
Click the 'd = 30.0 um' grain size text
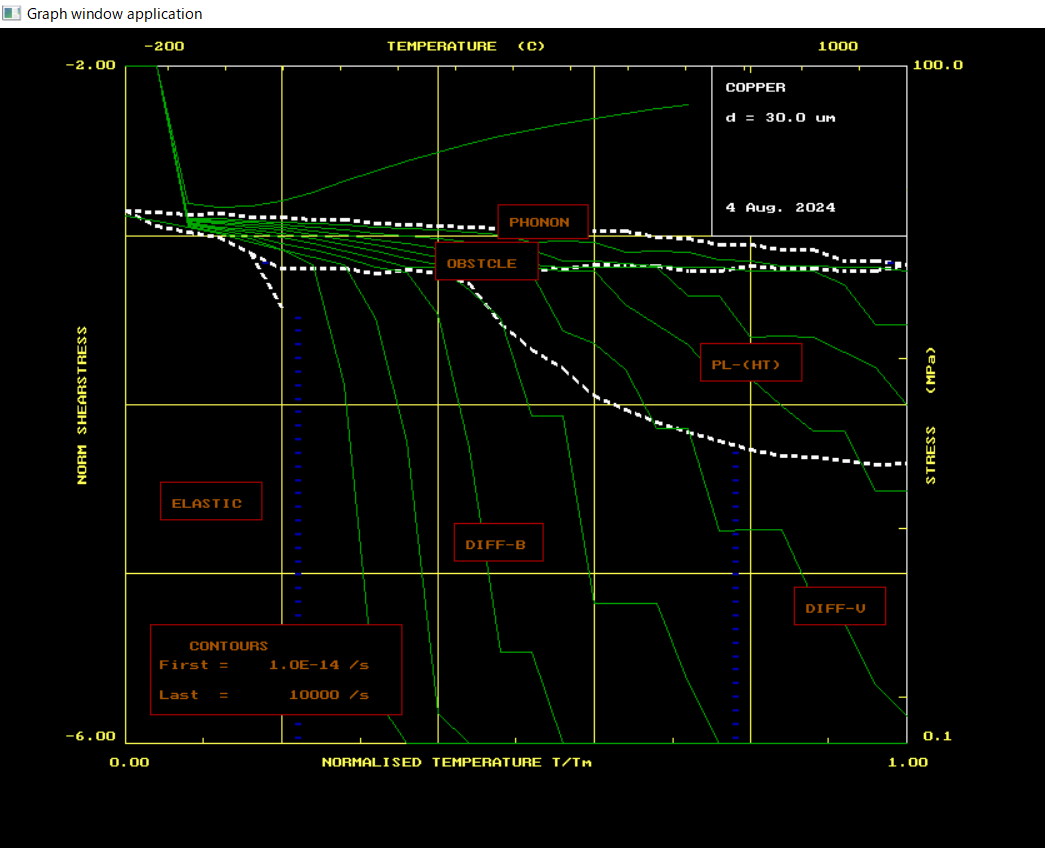click(780, 117)
